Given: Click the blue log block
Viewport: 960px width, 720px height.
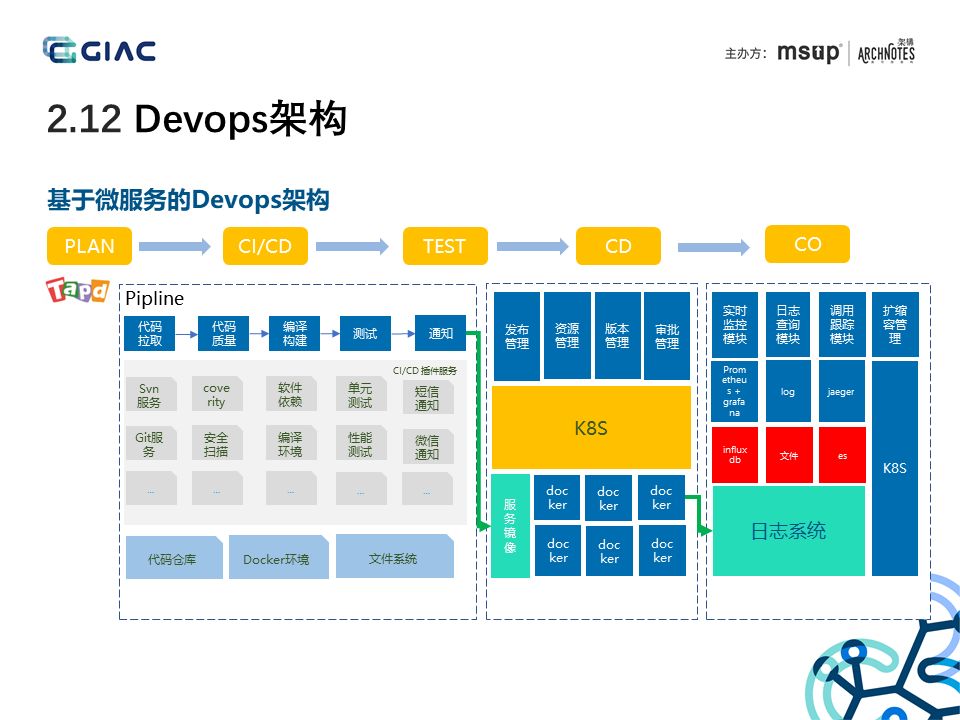Looking at the screenshot, I should [x=788, y=391].
